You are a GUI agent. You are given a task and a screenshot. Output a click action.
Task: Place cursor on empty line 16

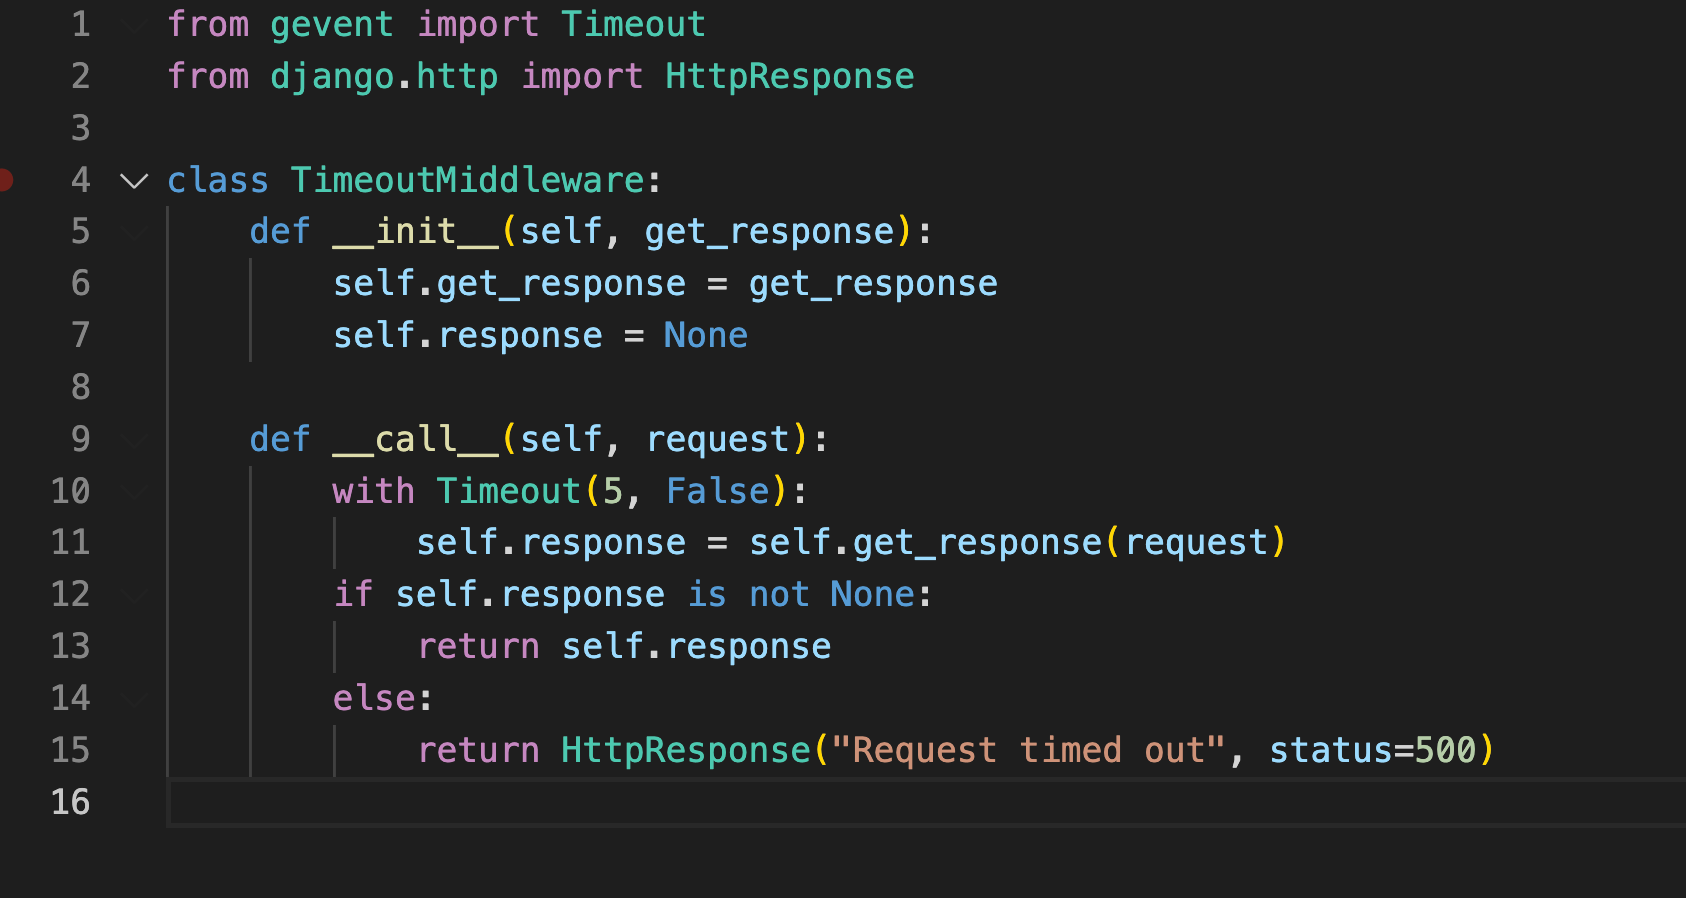[x=926, y=802]
